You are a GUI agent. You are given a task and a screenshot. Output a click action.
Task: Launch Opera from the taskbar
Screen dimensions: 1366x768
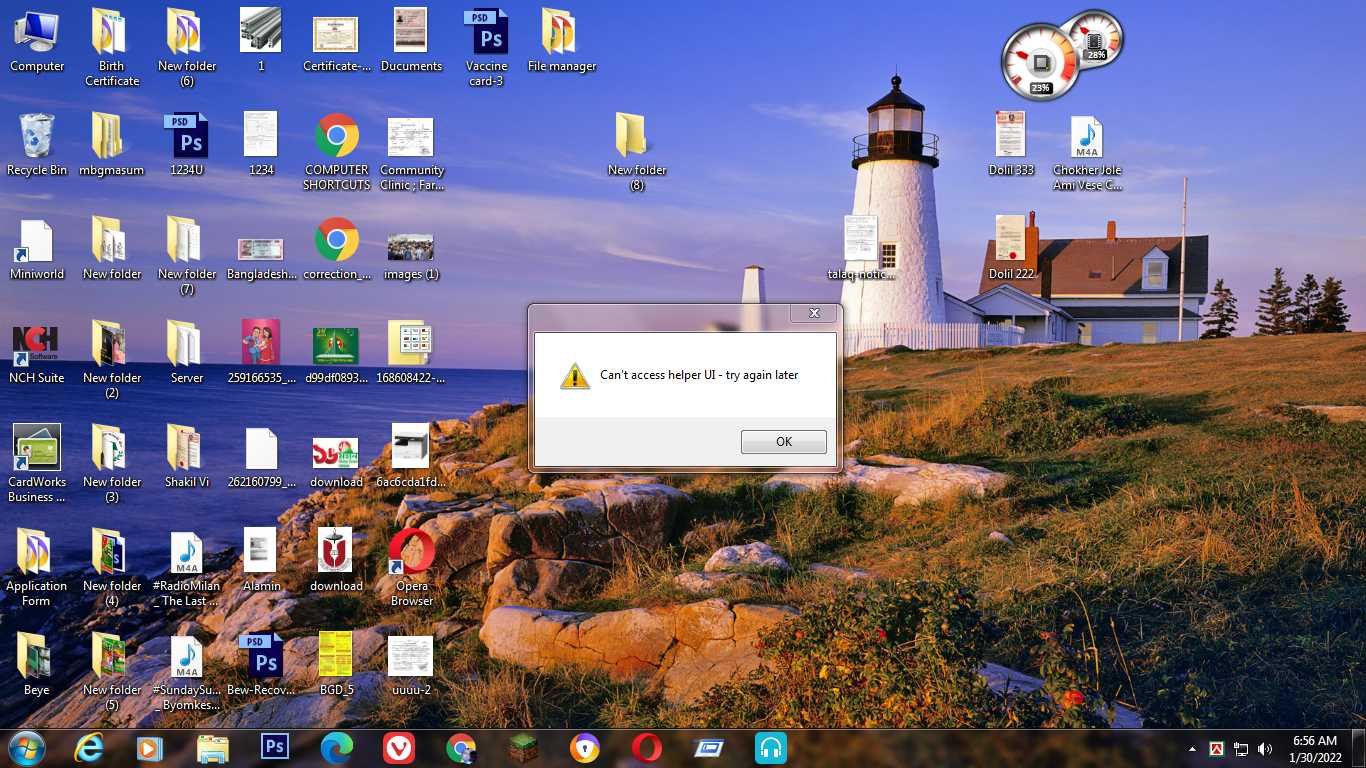pos(646,748)
